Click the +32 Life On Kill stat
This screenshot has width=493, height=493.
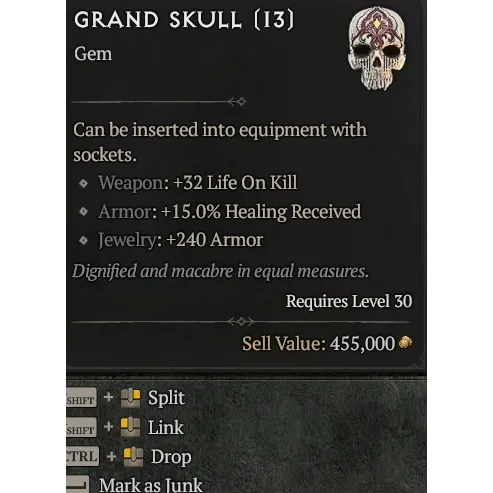(x=235, y=183)
